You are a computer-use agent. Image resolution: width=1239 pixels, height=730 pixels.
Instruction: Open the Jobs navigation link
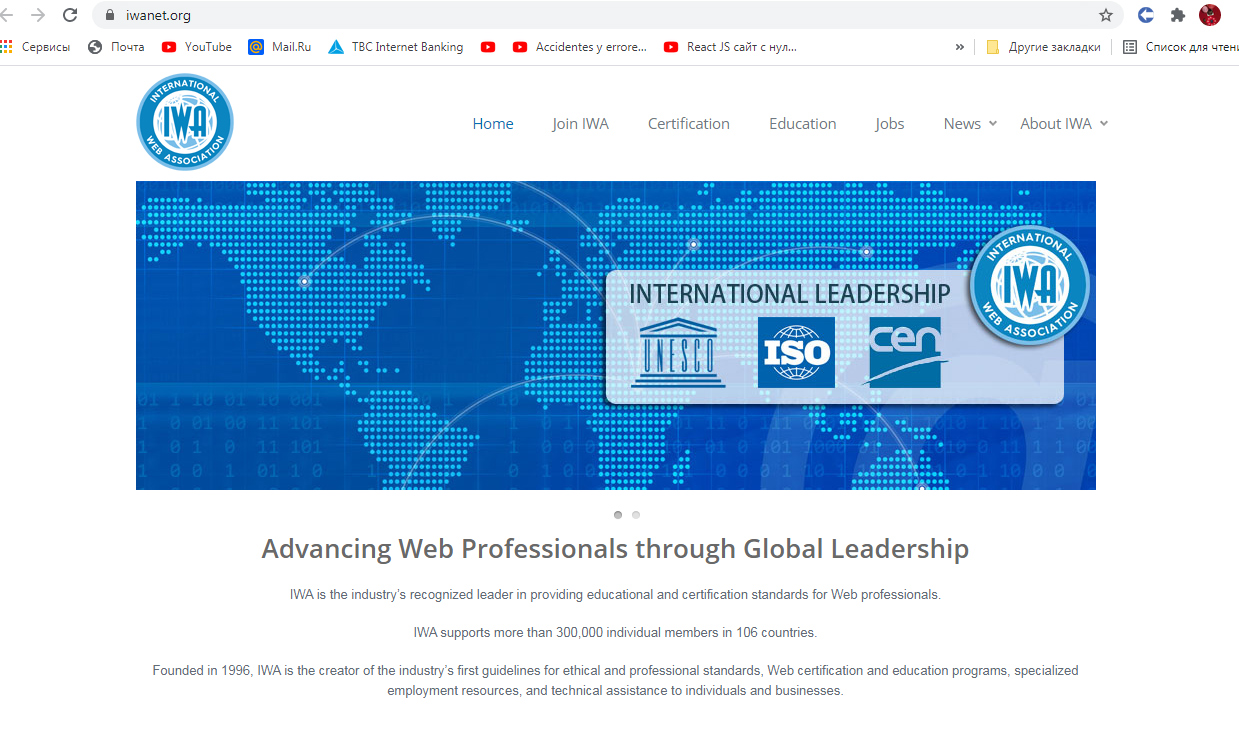(x=889, y=124)
